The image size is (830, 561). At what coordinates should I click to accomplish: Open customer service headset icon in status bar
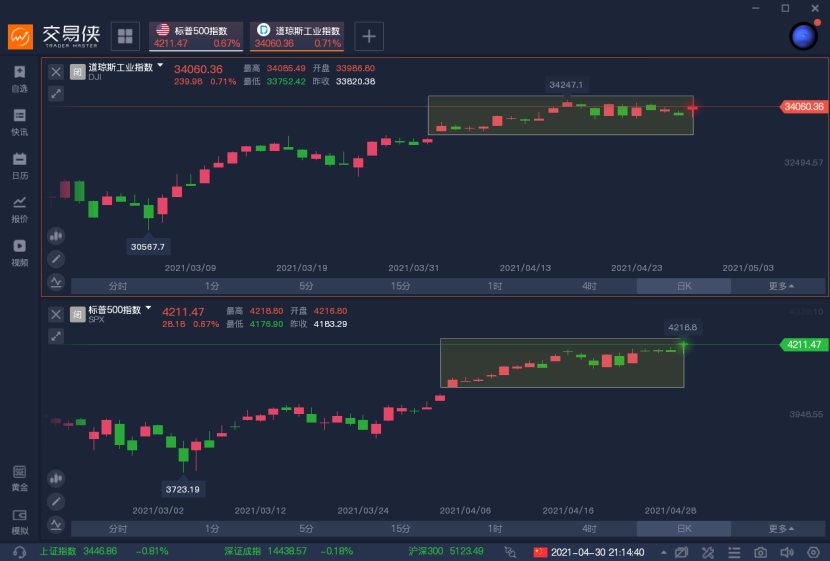click(x=19, y=552)
